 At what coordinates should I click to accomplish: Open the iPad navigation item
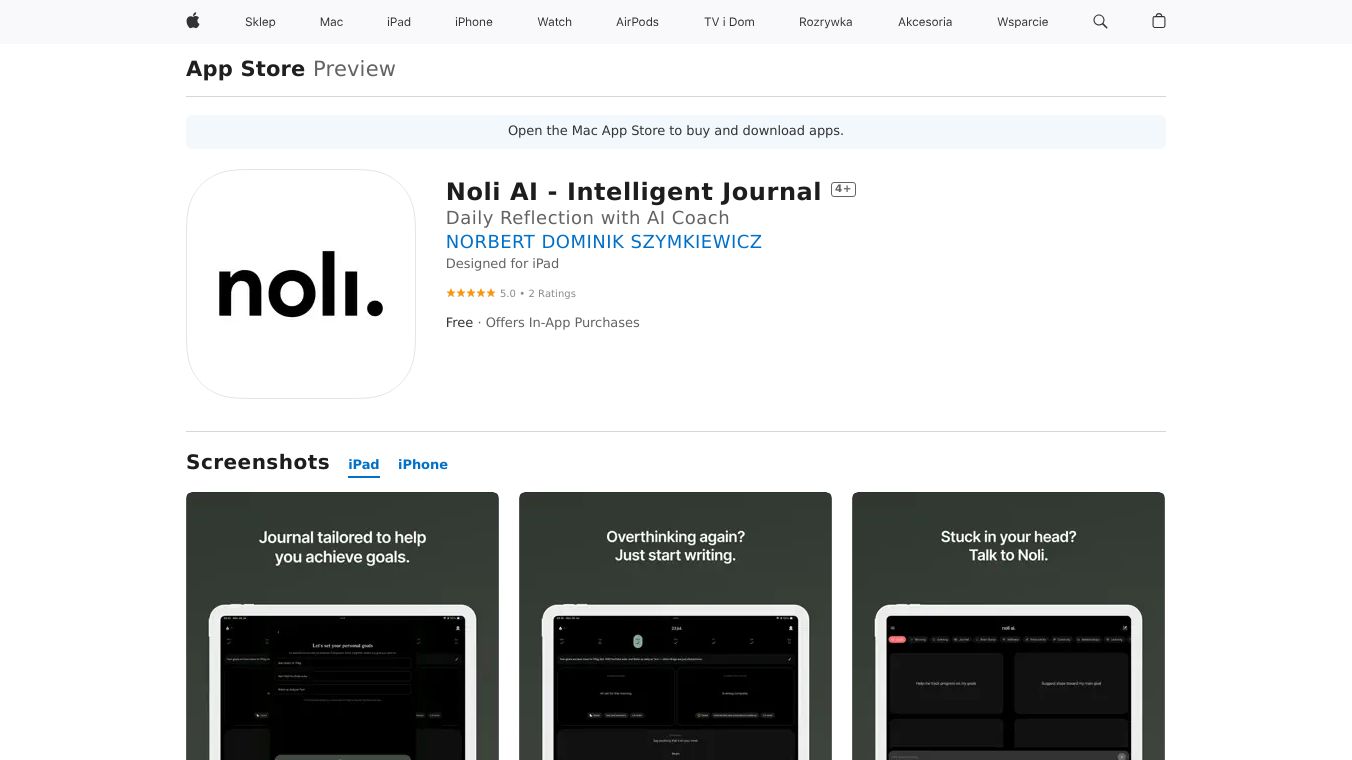399,22
